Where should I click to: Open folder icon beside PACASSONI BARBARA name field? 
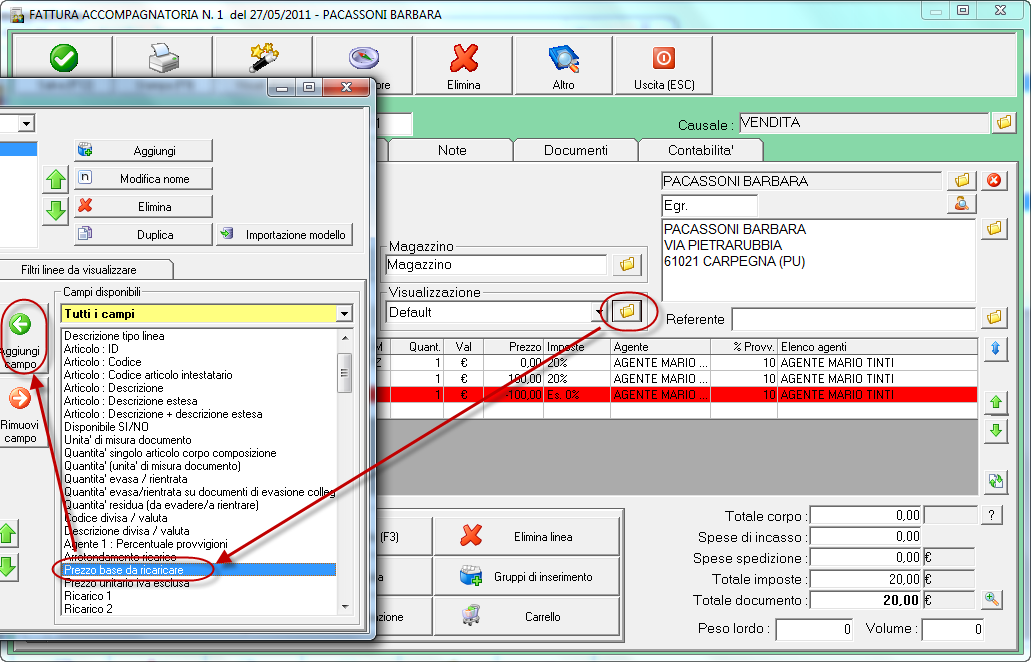click(962, 180)
